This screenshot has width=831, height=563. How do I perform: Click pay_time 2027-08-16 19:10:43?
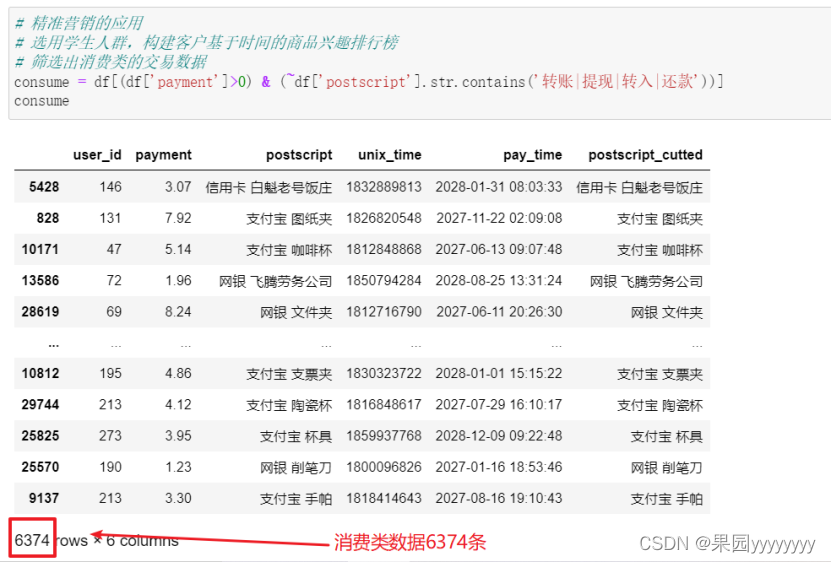pos(499,498)
